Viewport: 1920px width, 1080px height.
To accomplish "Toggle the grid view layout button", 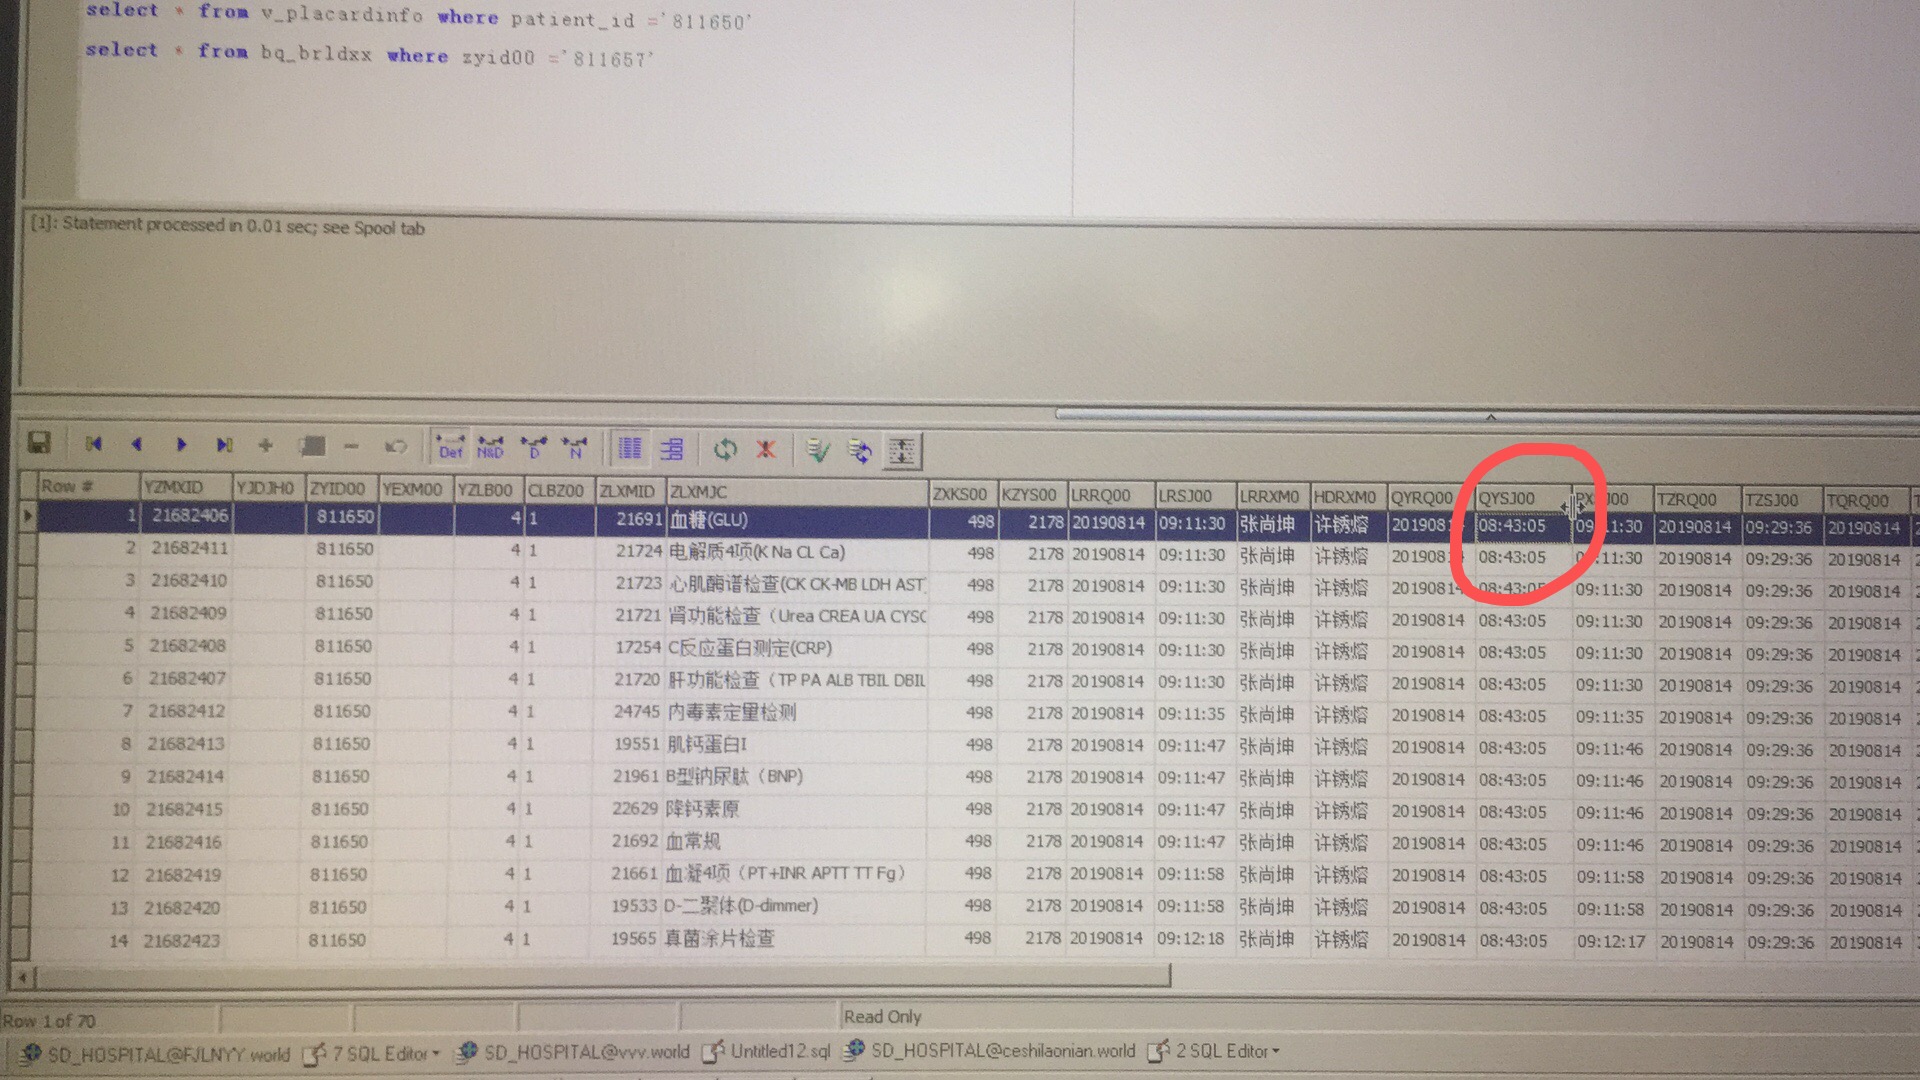I will pyautogui.click(x=630, y=448).
